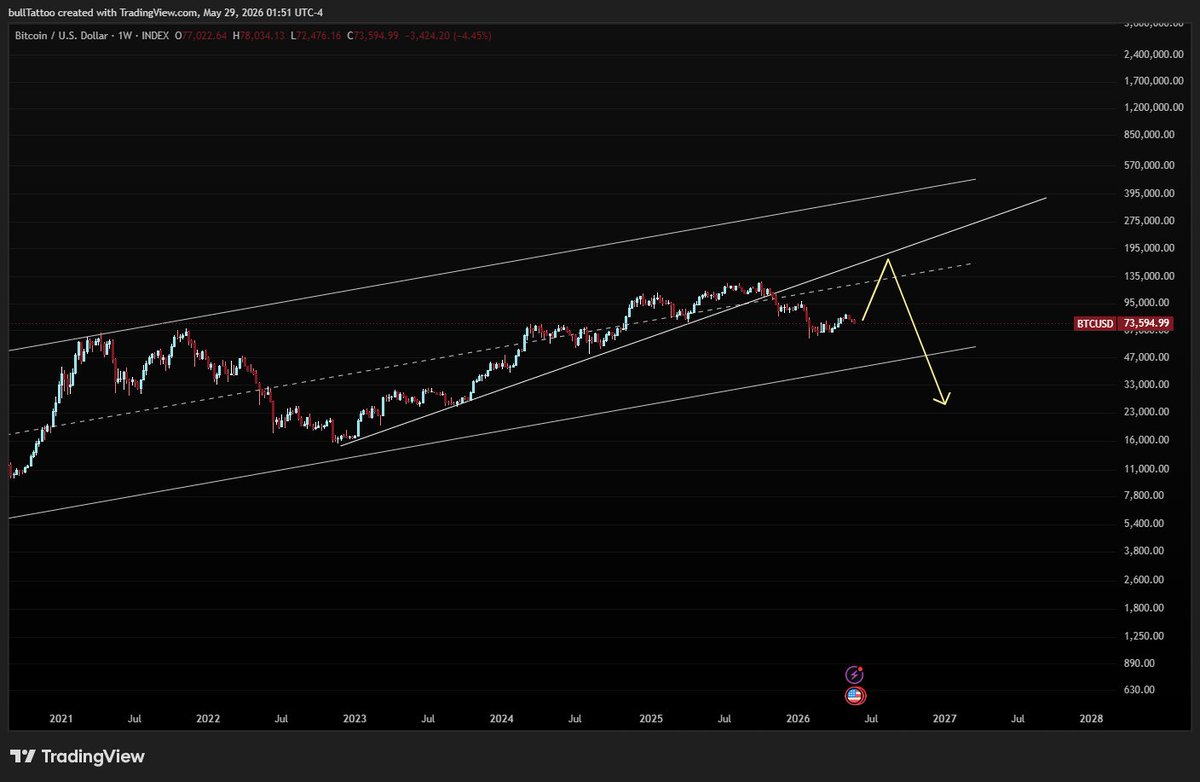Image resolution: width=1200 pixels, height=782 pixels.
Task: Click the bullTattoo created with TradingView.com header
Action: click(167, 12)
